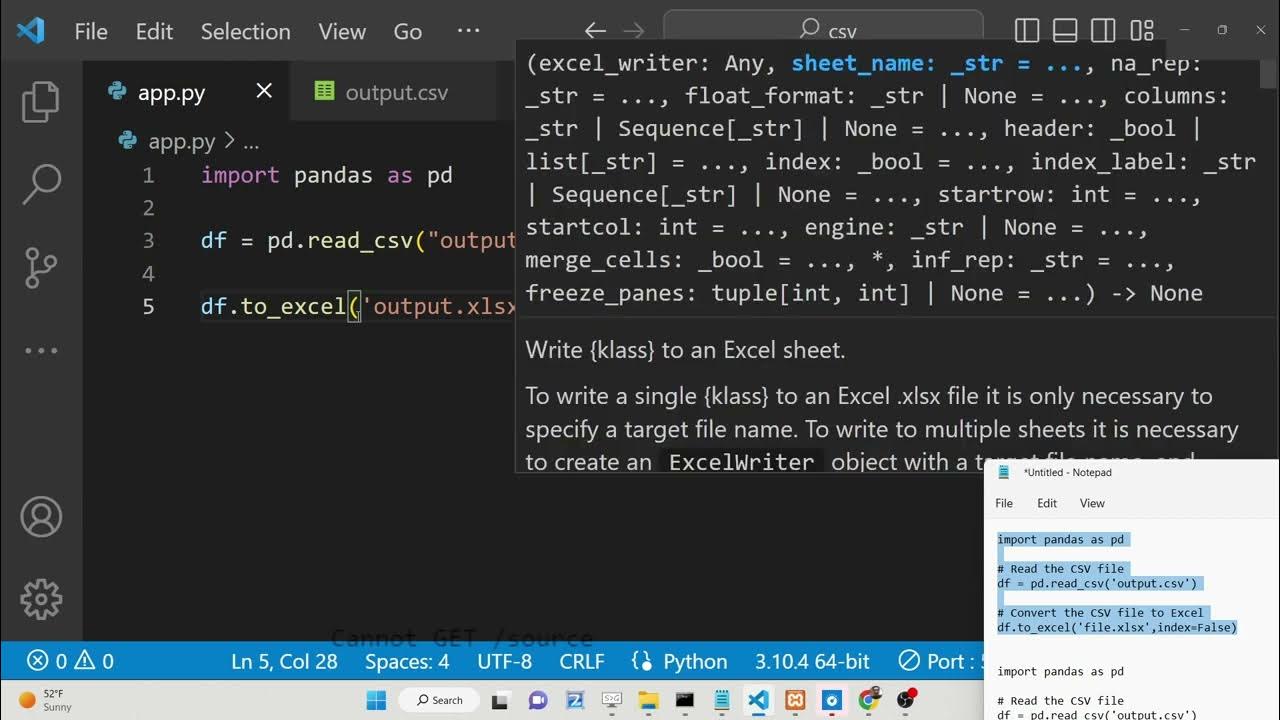Open the Selection menu
This screenshot has height=720, width=1280.
pos(245,31)
